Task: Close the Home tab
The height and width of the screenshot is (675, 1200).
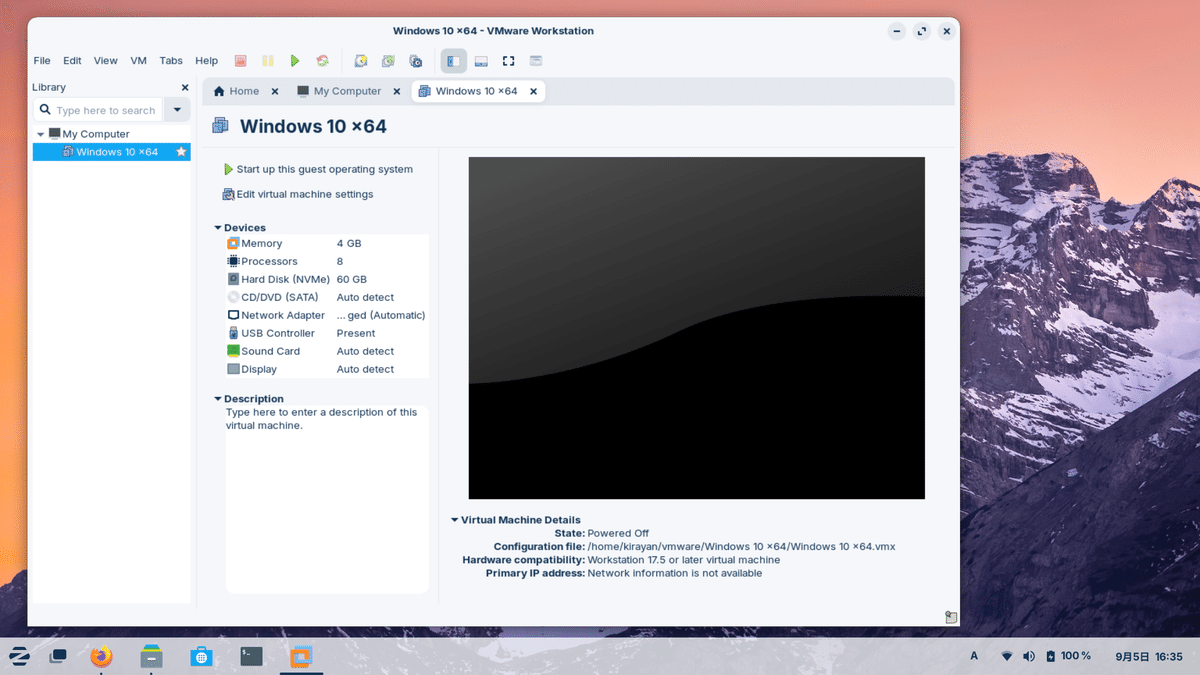Action: click(x=276, y=91)
